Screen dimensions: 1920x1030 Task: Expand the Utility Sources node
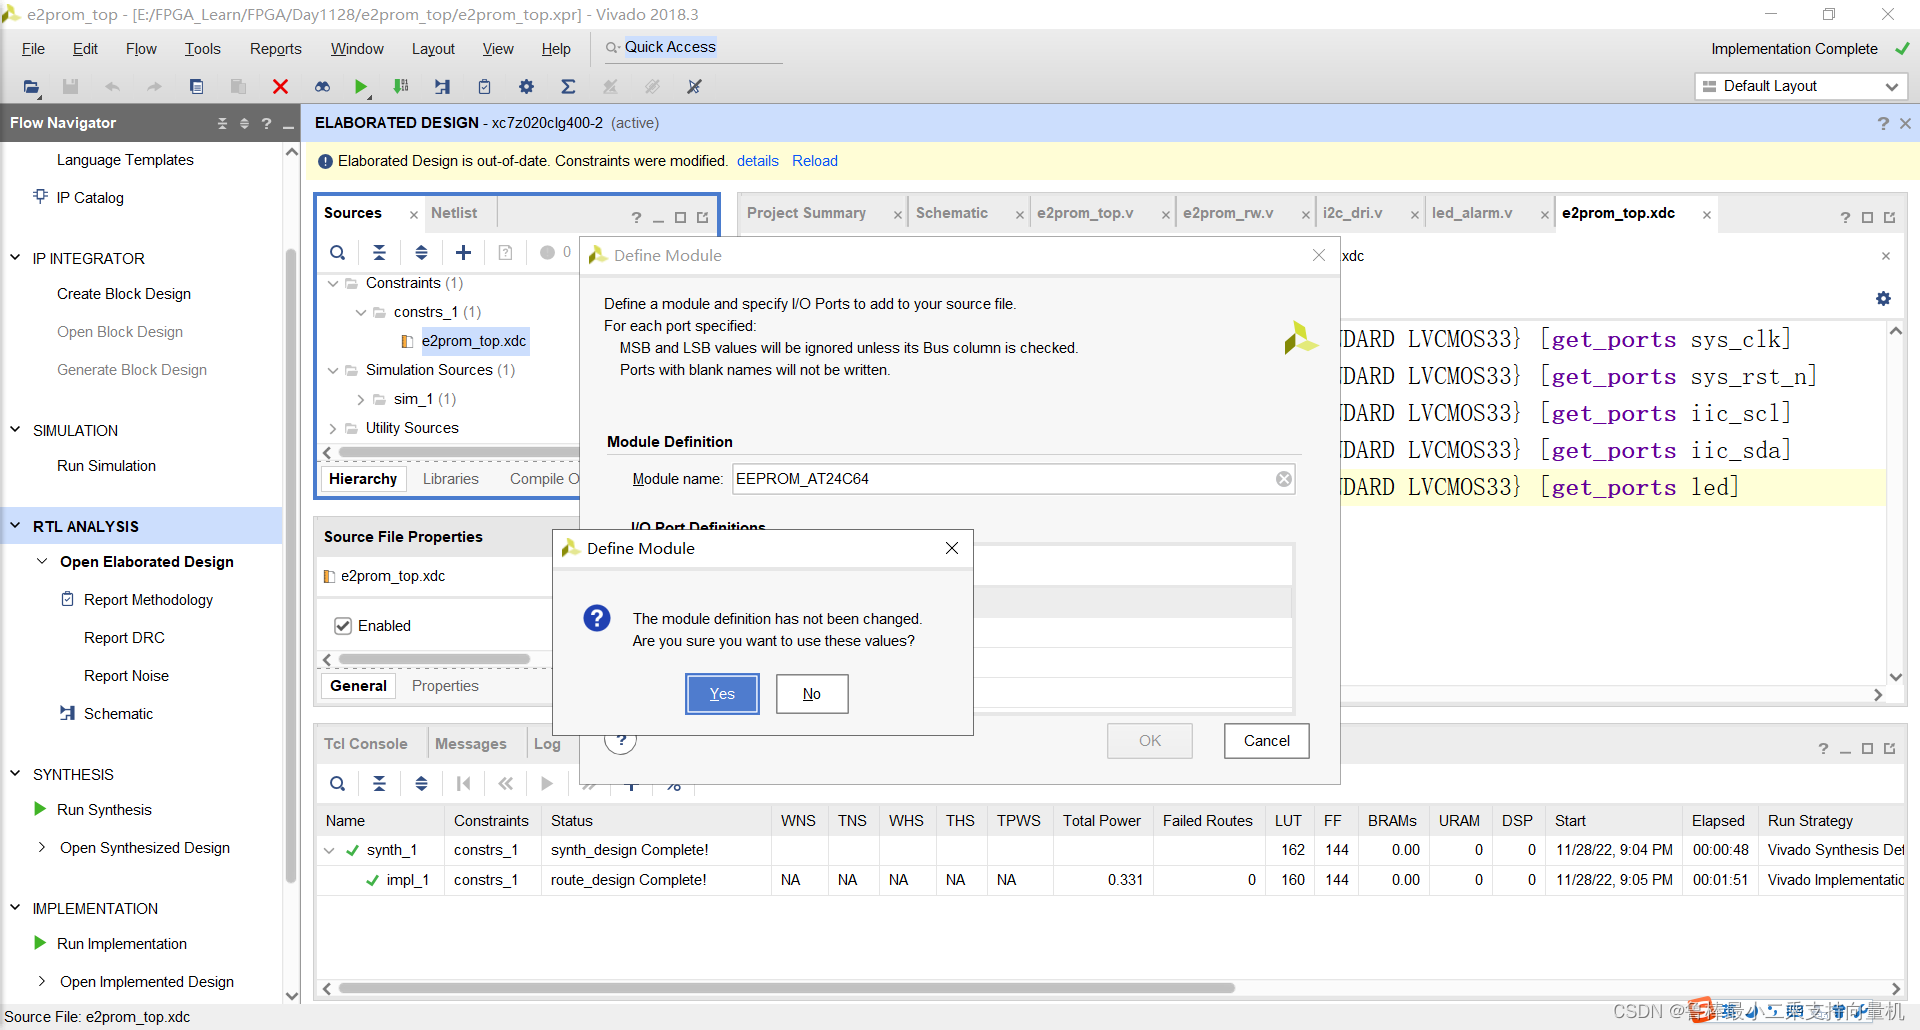[333, 429]
